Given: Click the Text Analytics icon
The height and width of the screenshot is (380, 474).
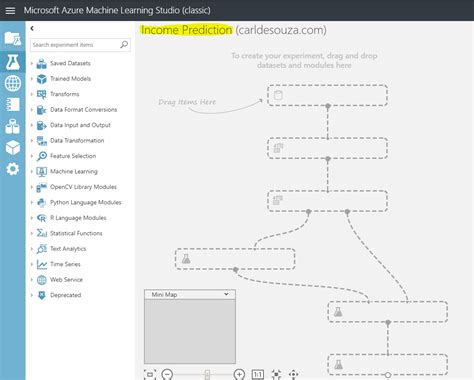Looking at the screenshot, I should (41, 249).
